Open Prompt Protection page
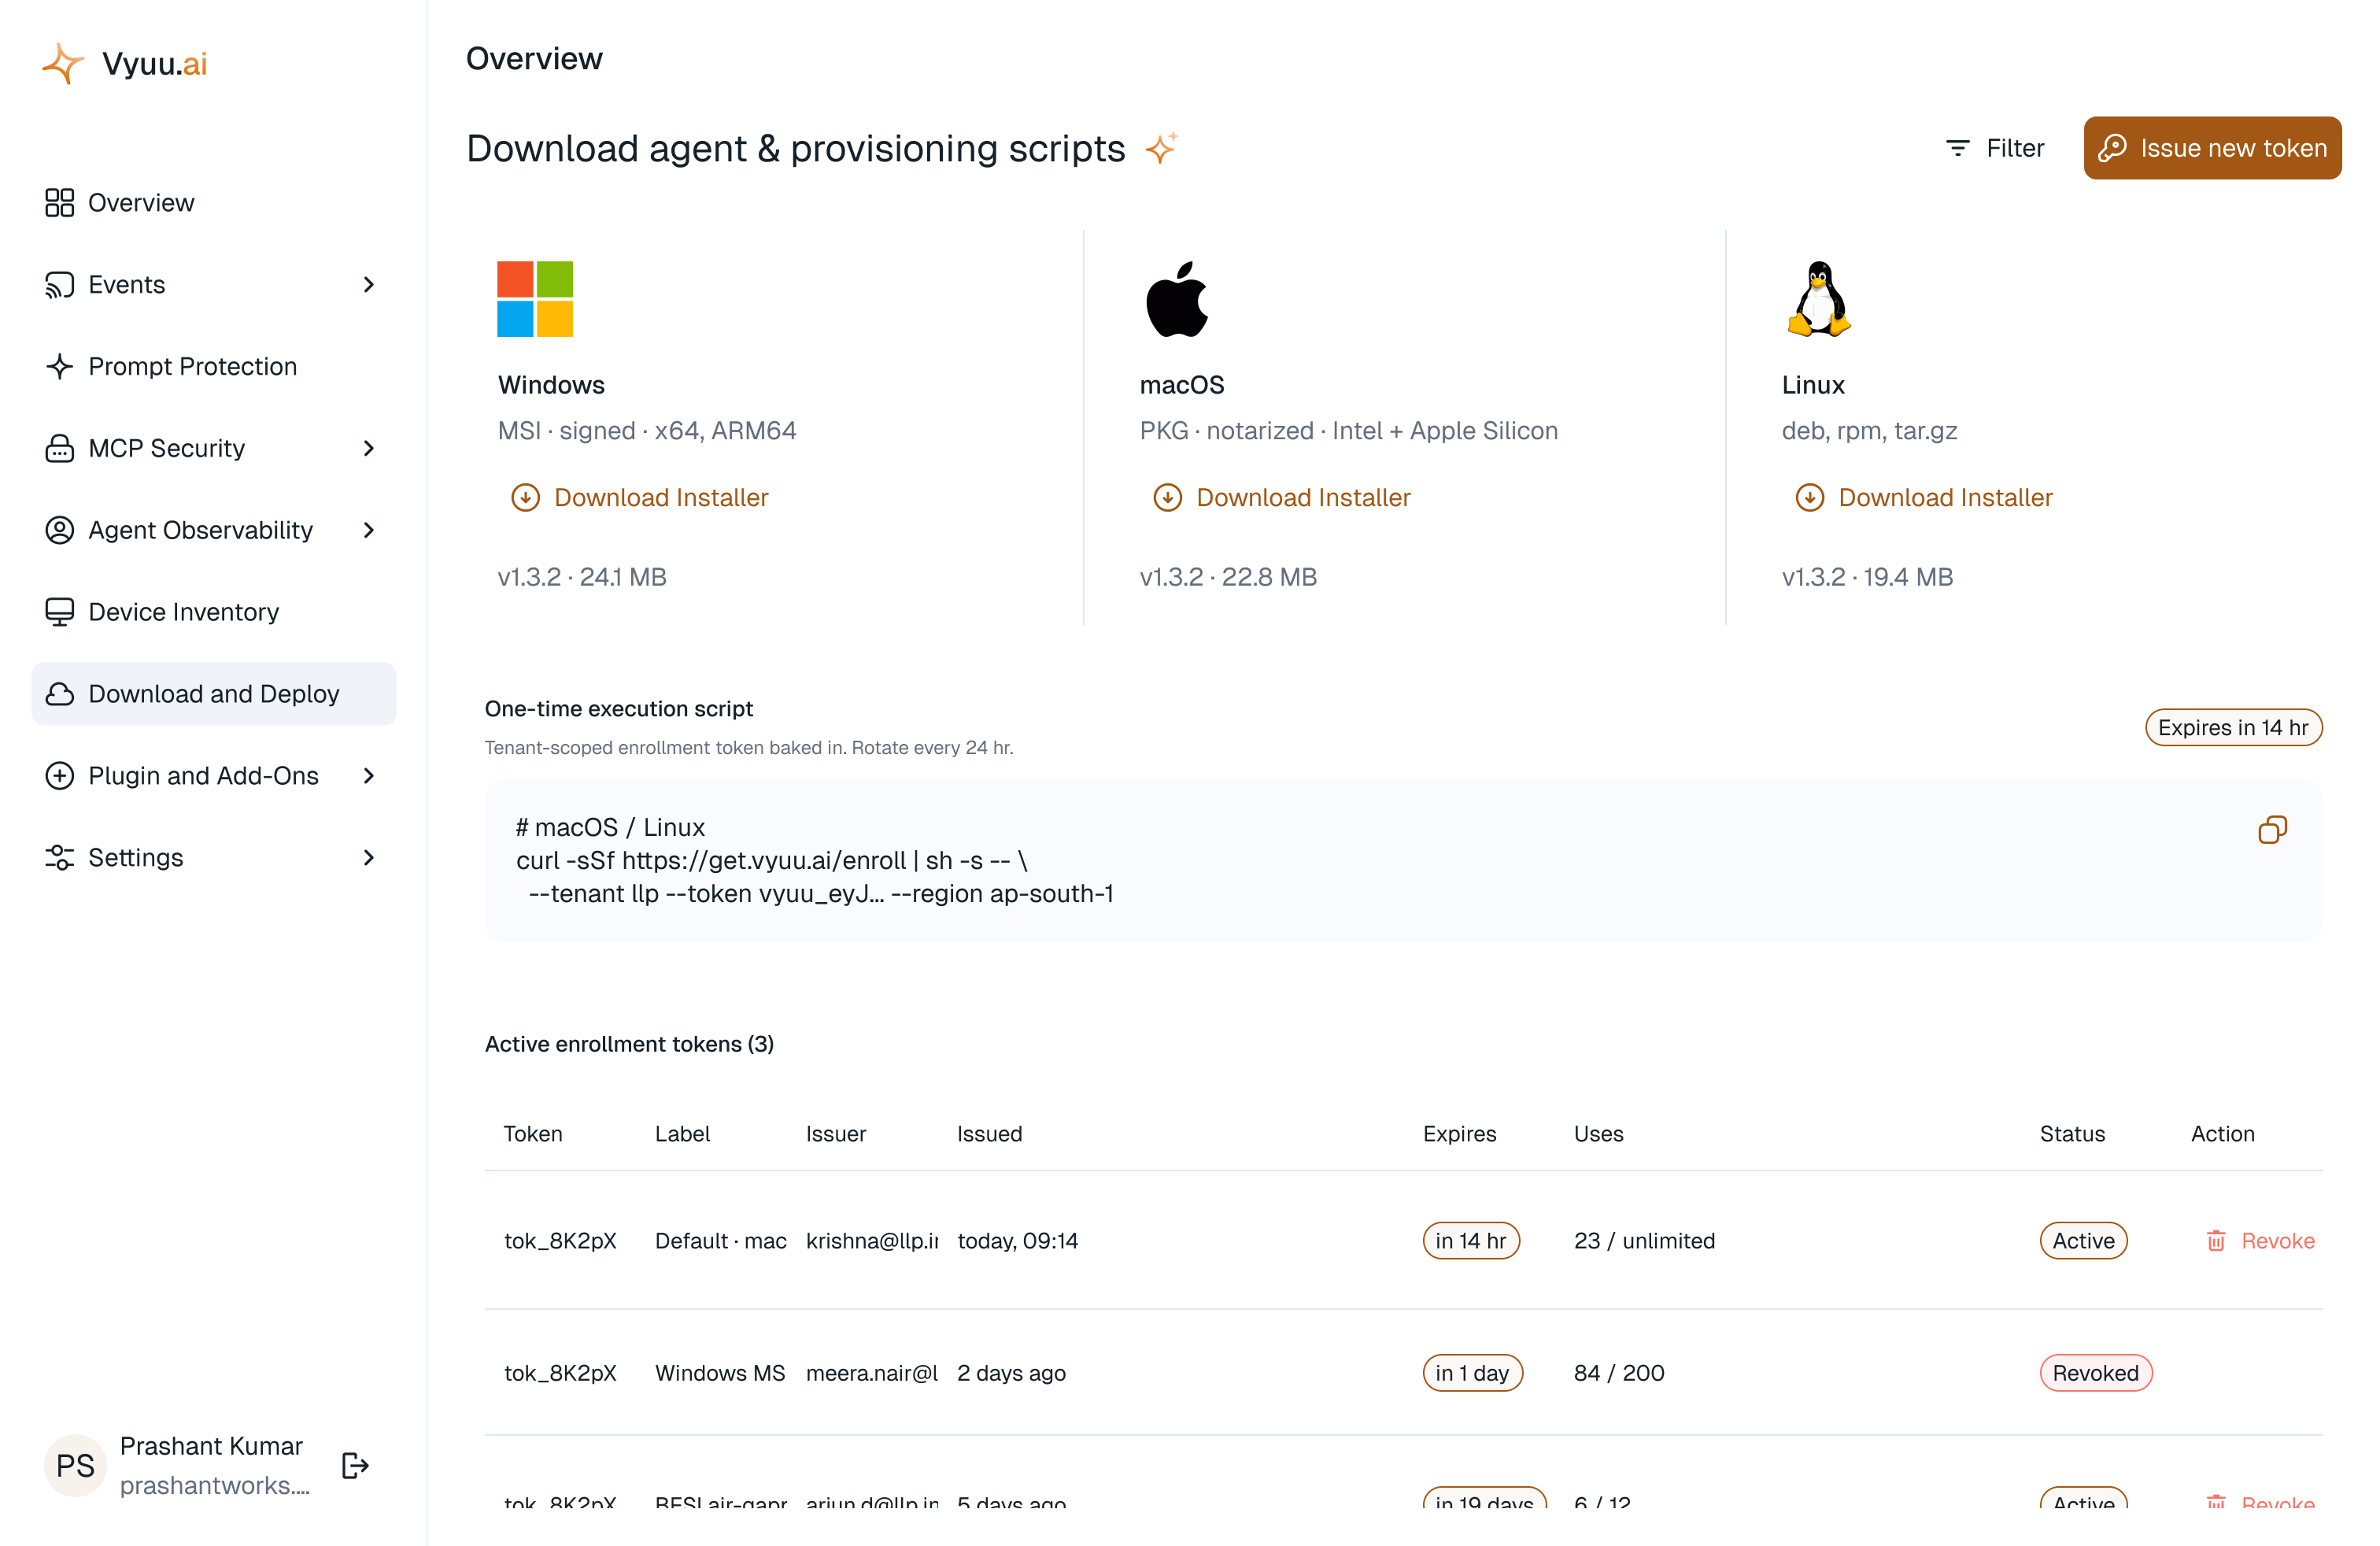Image resolution: width=2380 pixels, height=1546 pixels. click(214, 366)
